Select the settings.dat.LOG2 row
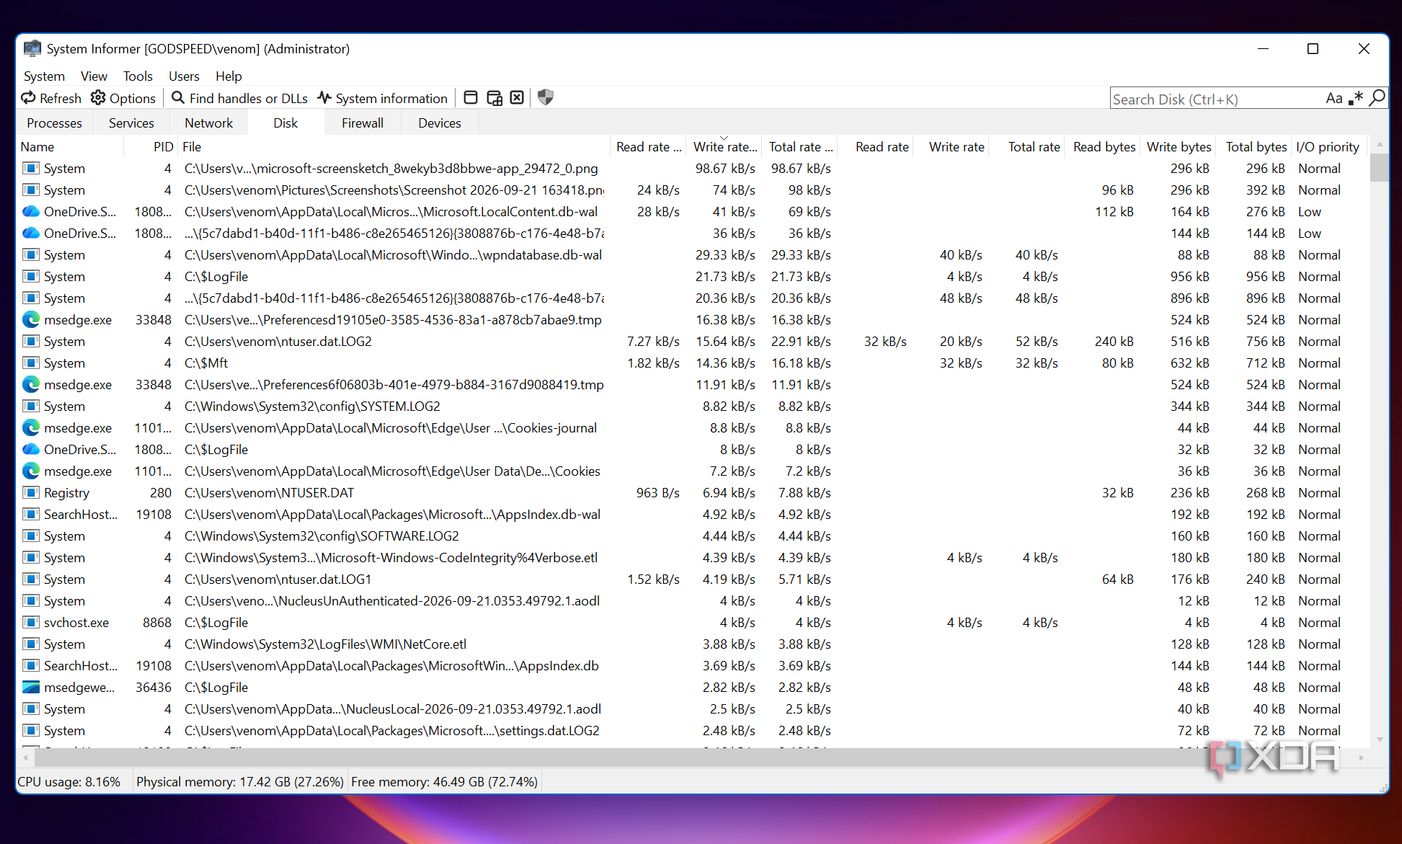 [x=693, y=731]
